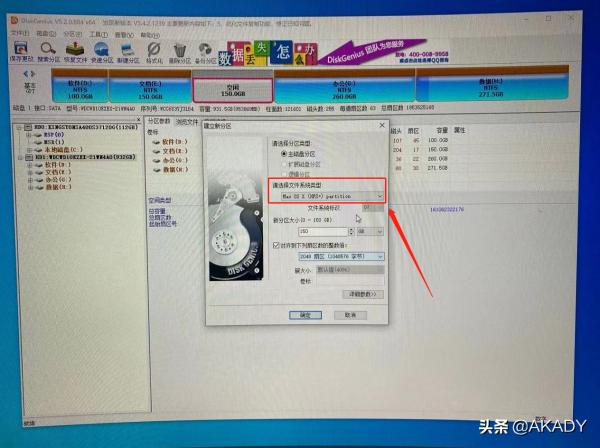Click the Detailed Parameters (详细参数>>) button
Screen dimensions: 600x448
point(362,294)
